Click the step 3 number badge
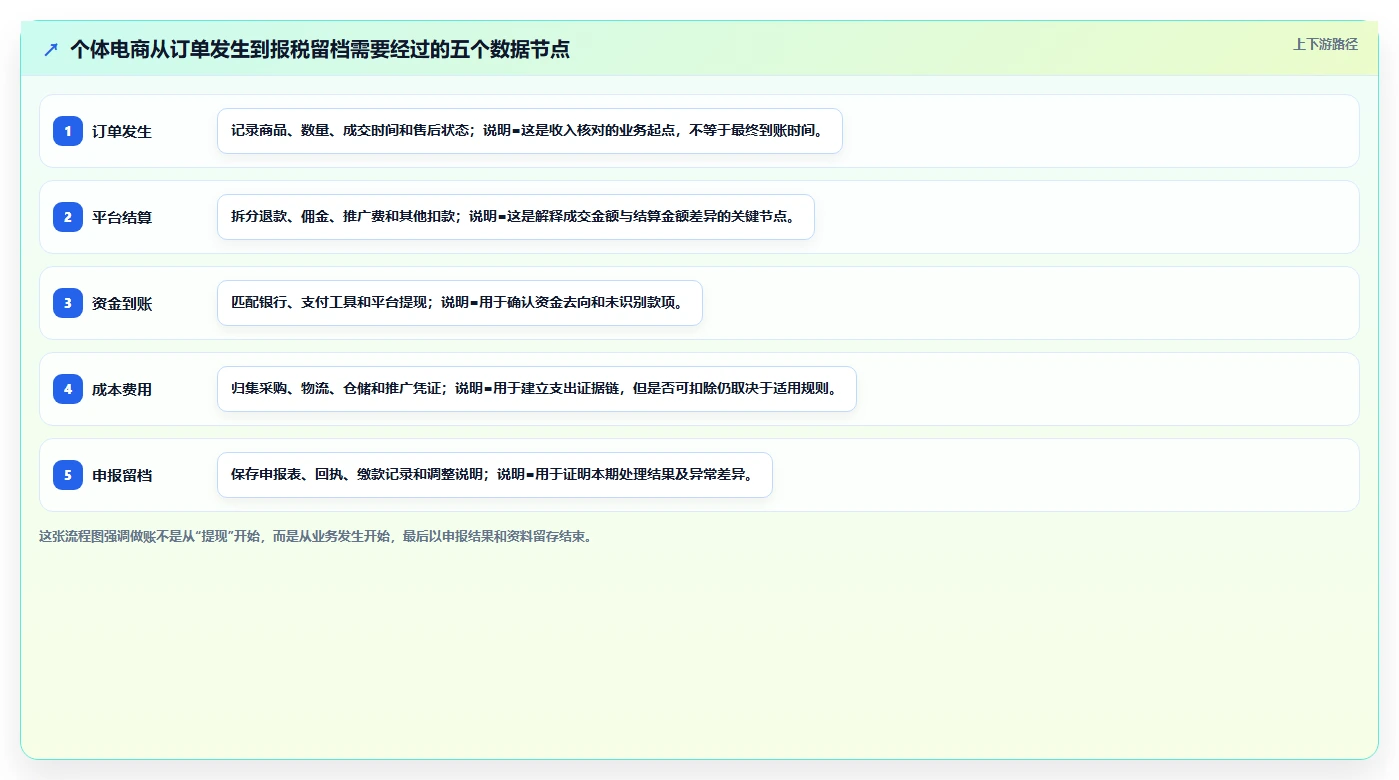The height and width of the screenshot is (780, 1399). point(68,303)
